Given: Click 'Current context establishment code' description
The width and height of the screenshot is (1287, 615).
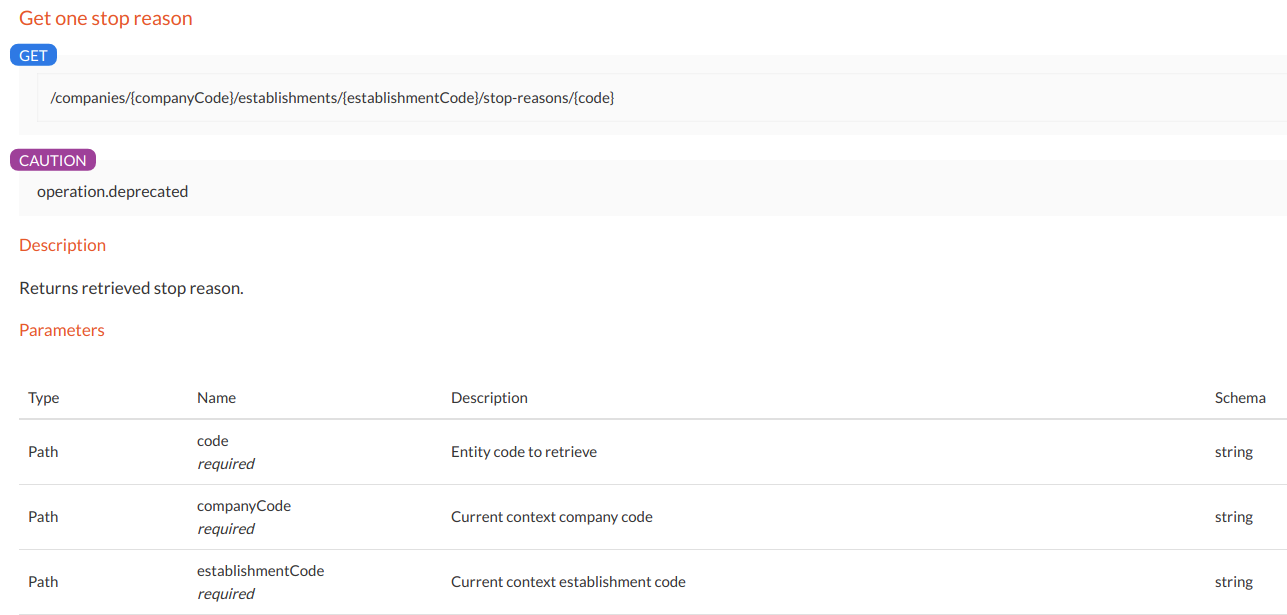Looking at the screenshot, I should click(x=568, y=582).
